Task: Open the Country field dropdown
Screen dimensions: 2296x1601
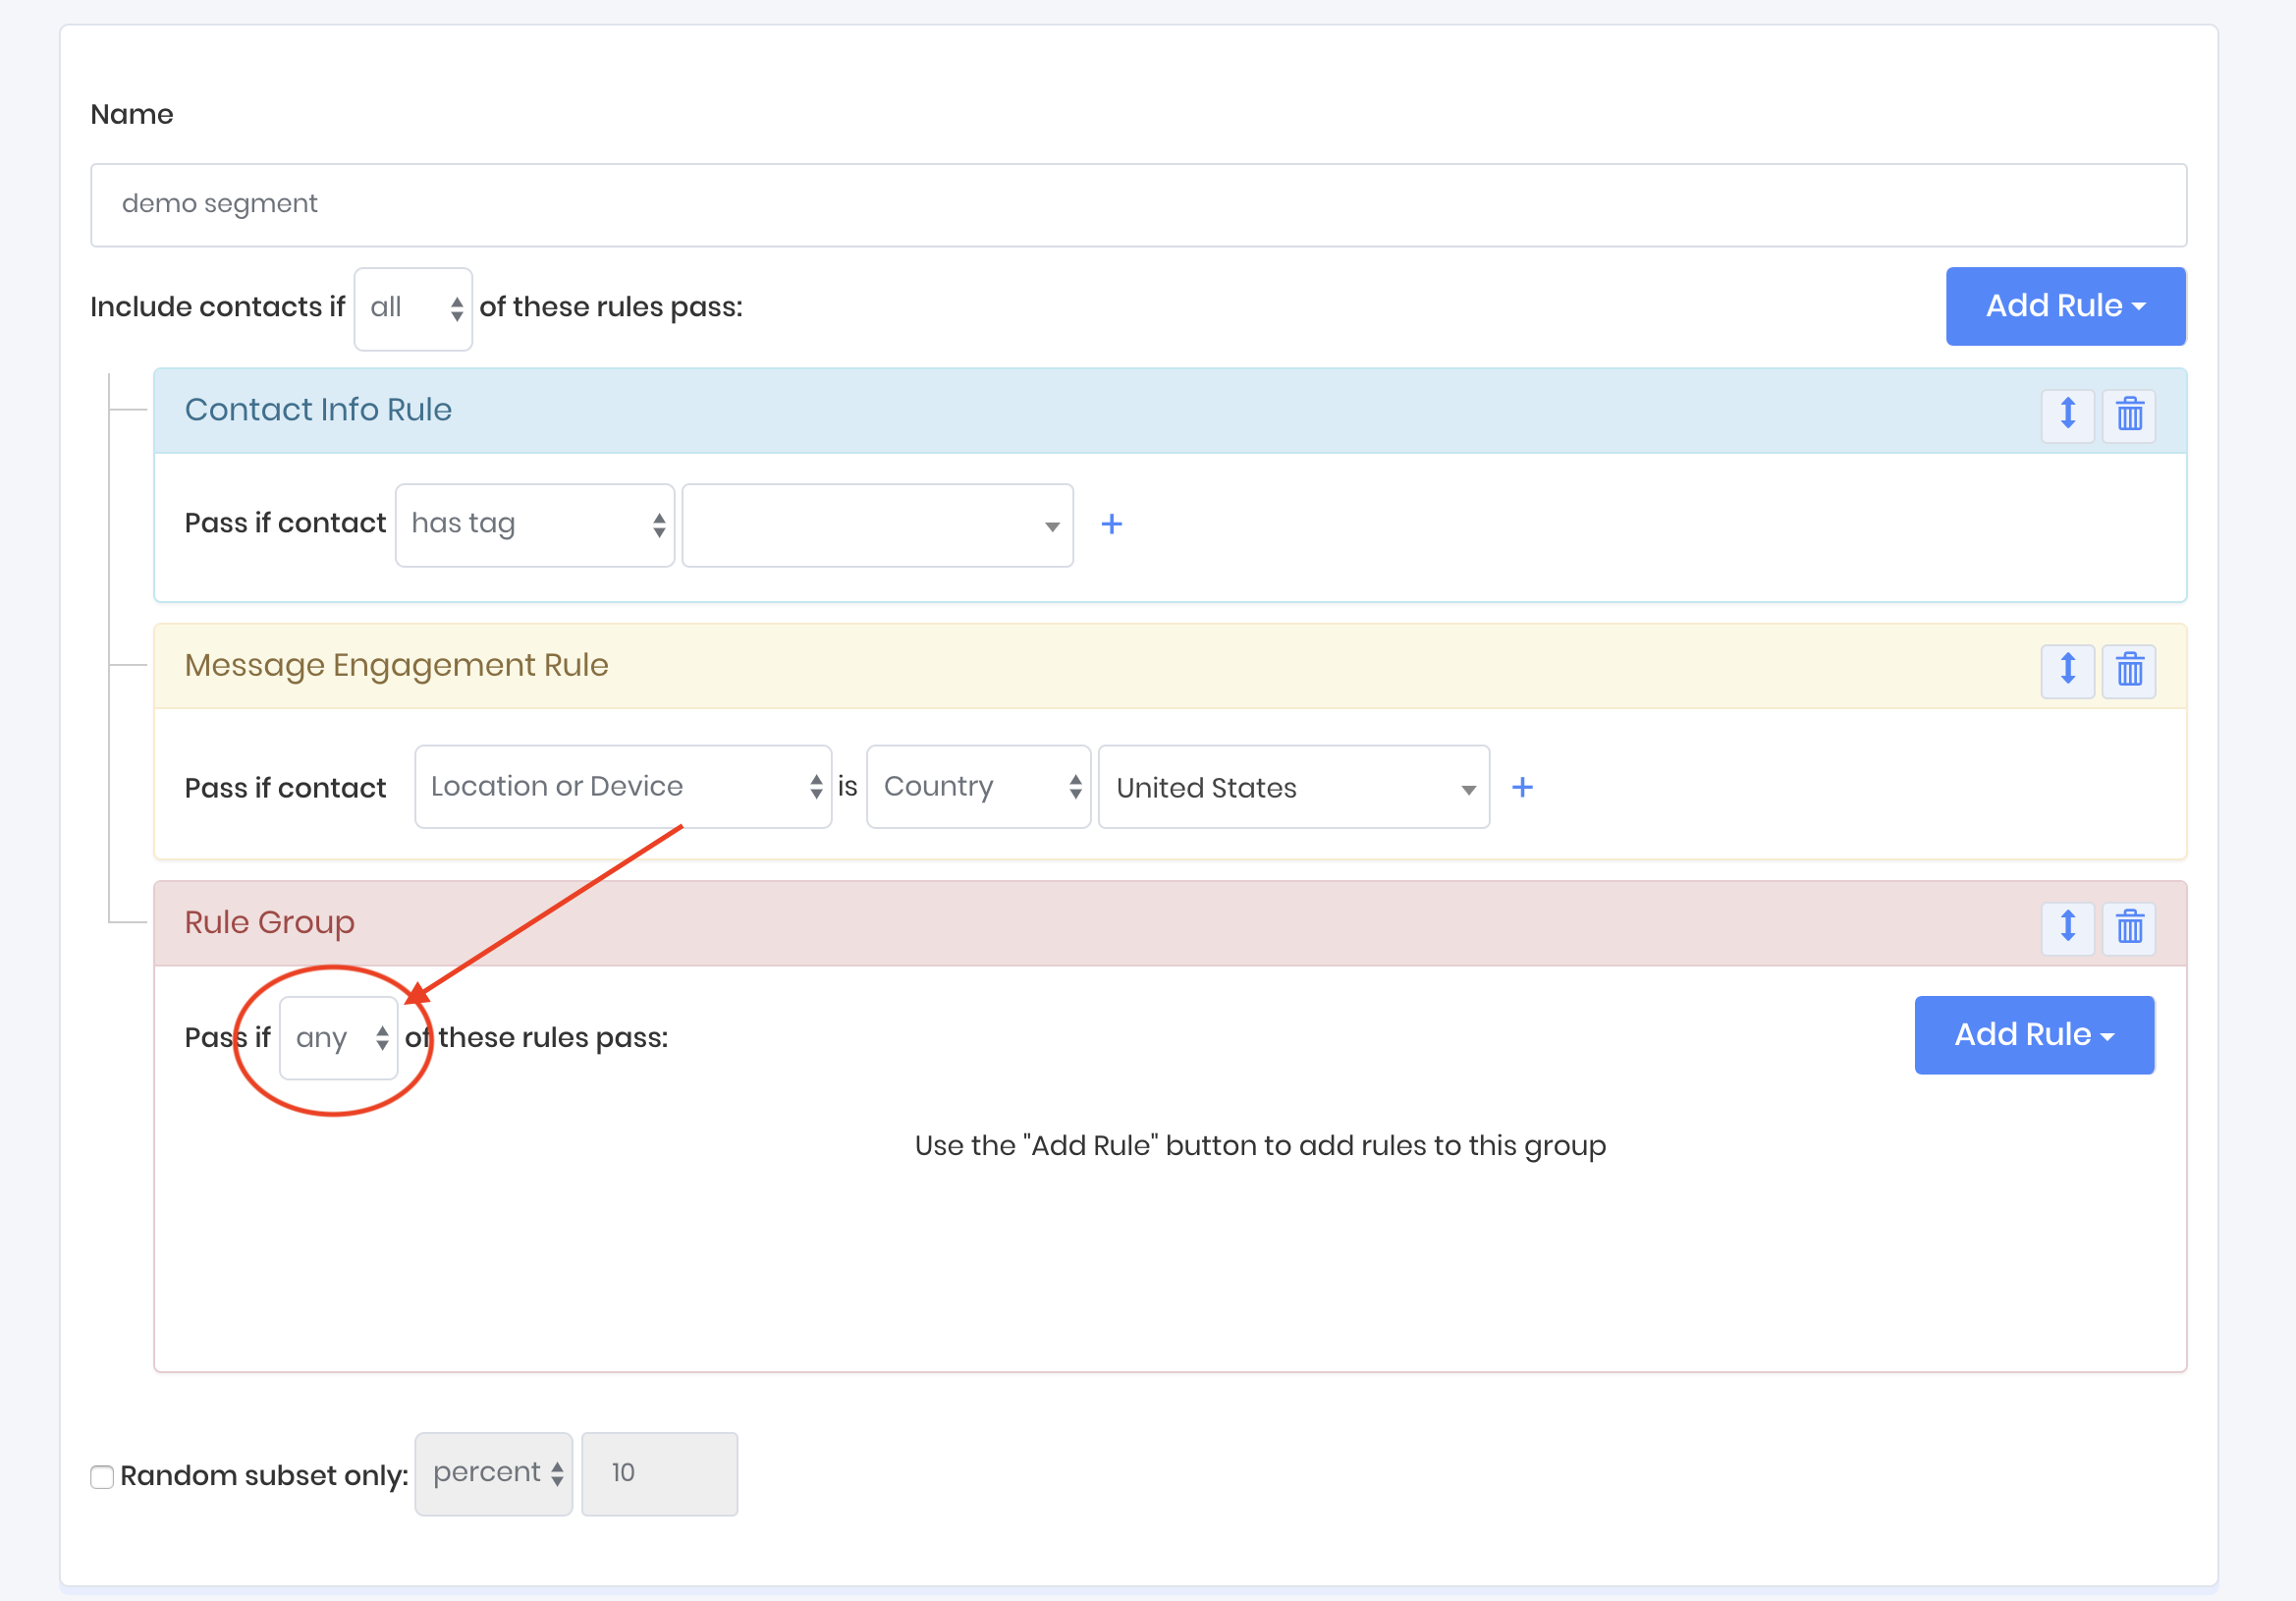Action: coord(978,787)
